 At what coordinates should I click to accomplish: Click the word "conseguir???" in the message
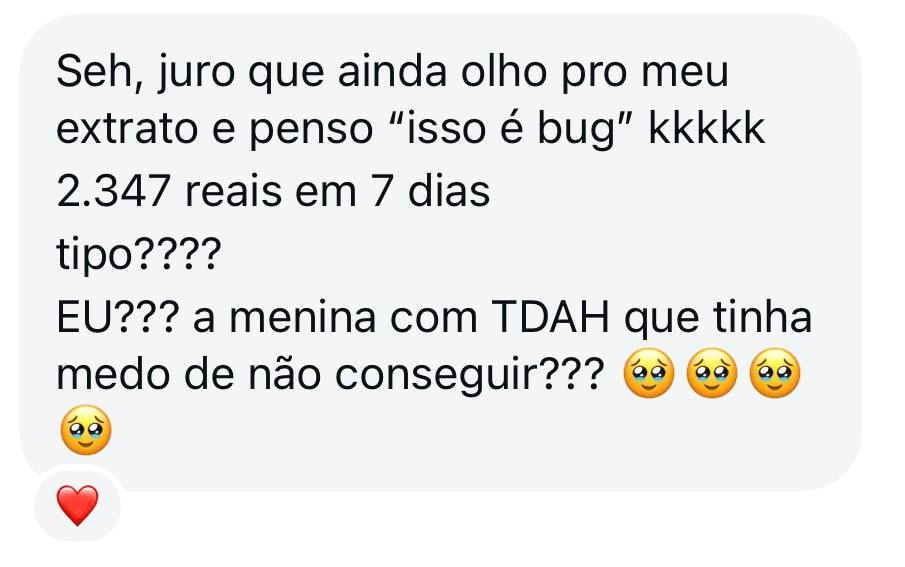(x=469, y=376)
